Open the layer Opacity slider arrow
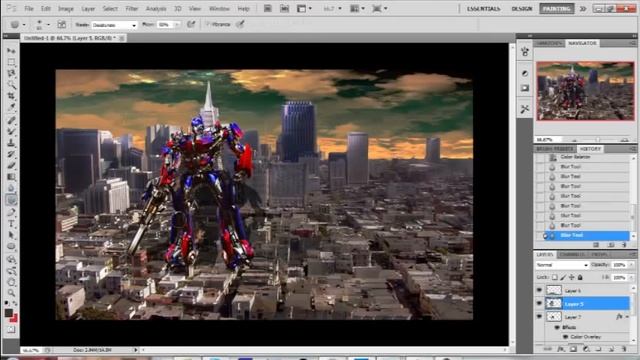The width and height of the screenshot is (640, 360). (631, 265)
